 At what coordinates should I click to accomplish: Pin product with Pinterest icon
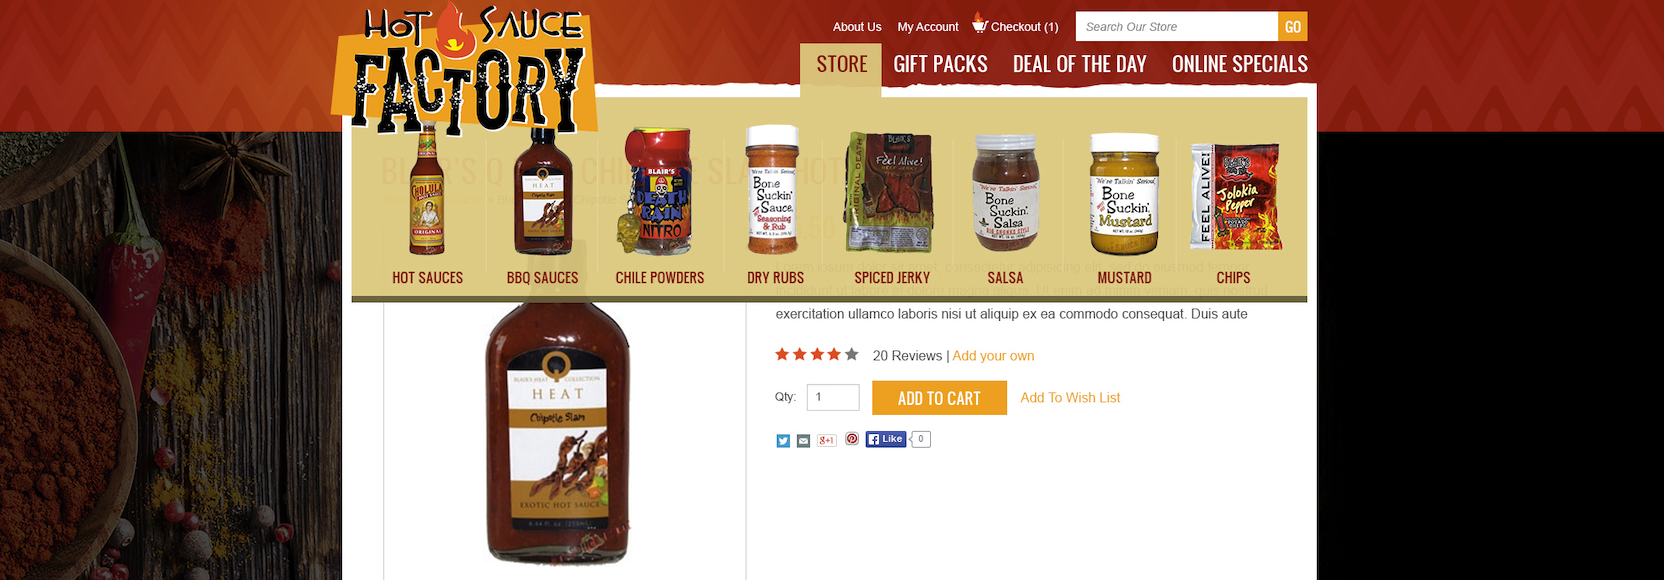[852, 438]
